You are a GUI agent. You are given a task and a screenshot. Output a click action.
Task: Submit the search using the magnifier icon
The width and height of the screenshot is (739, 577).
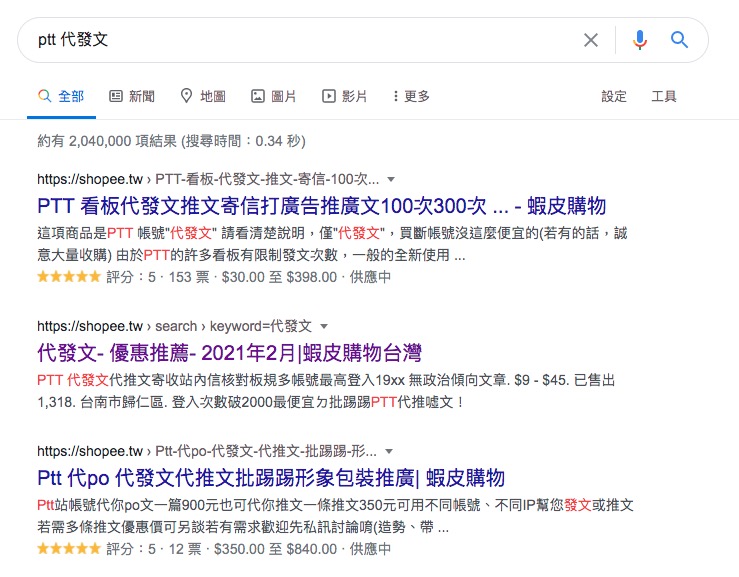point(679,40)
